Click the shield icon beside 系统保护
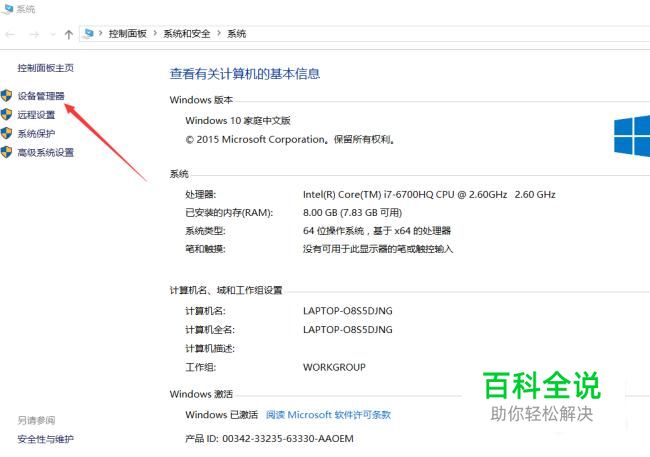 [6, 133]
